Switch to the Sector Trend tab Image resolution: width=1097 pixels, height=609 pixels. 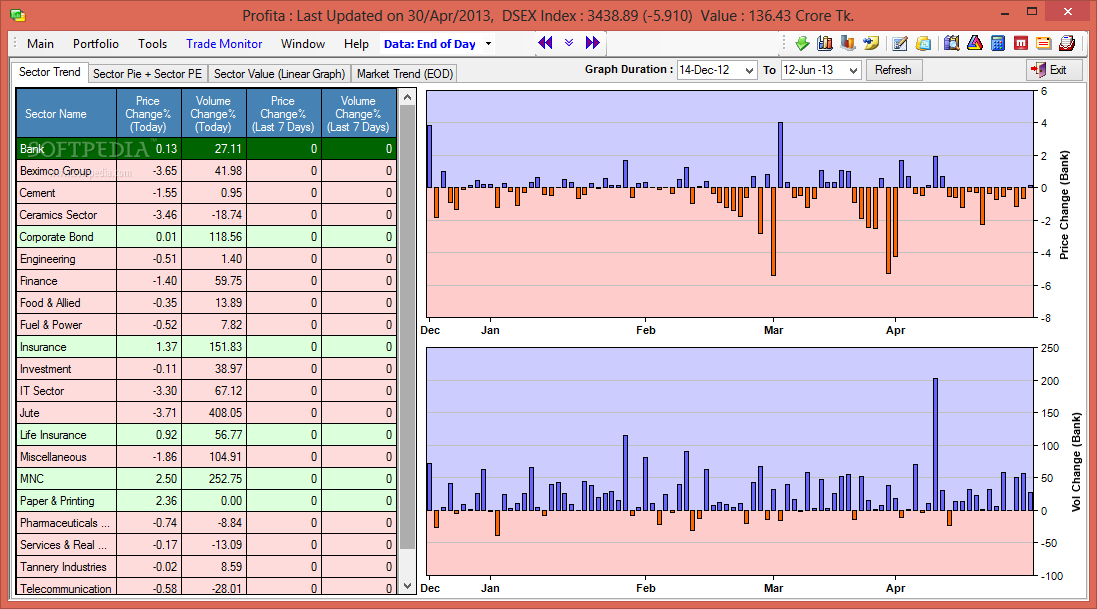[x=50, y=72]
